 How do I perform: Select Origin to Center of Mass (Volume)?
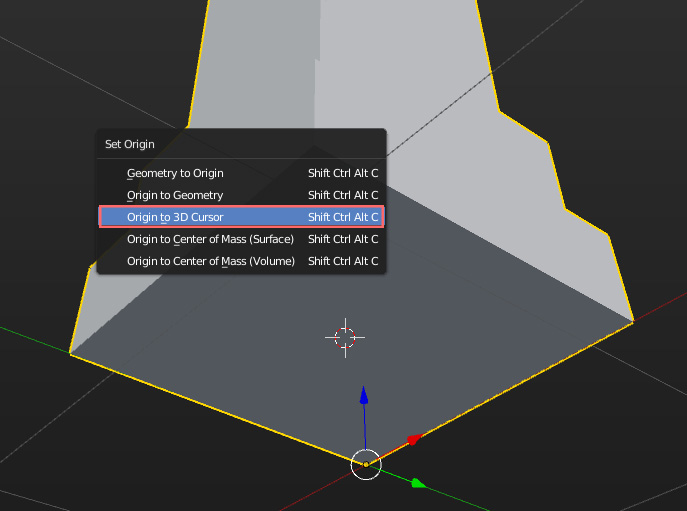[241, 261]
